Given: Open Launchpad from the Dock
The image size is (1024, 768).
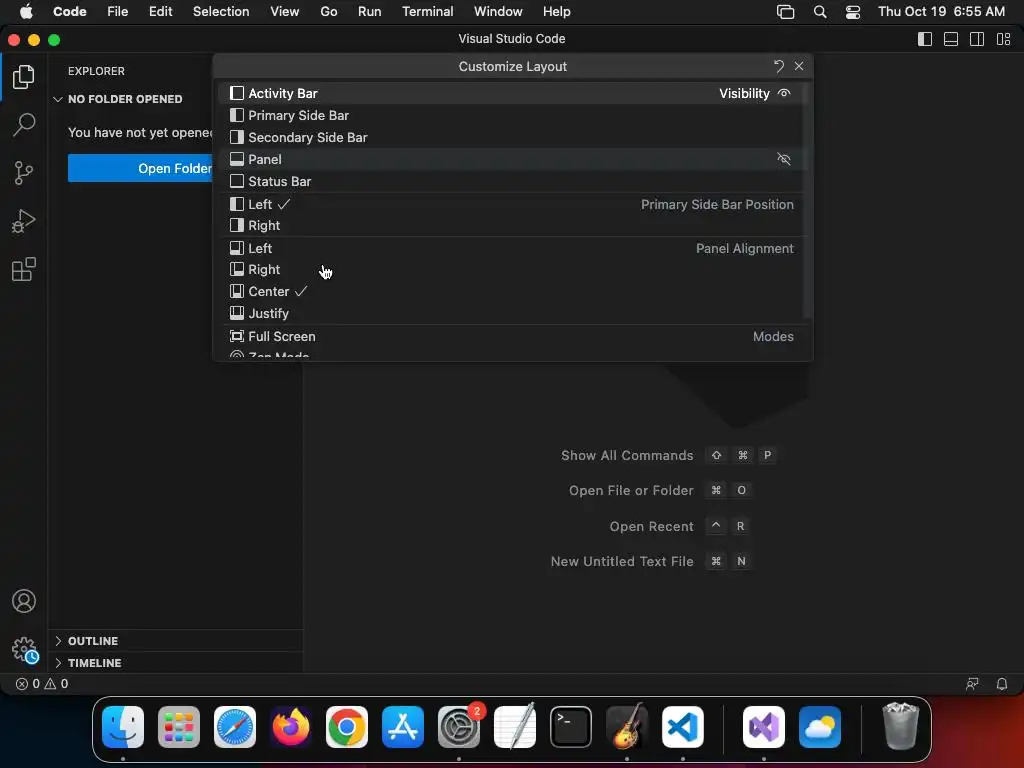Looking at the screenshot, I should pyautogui.click(x=179, y=727).
